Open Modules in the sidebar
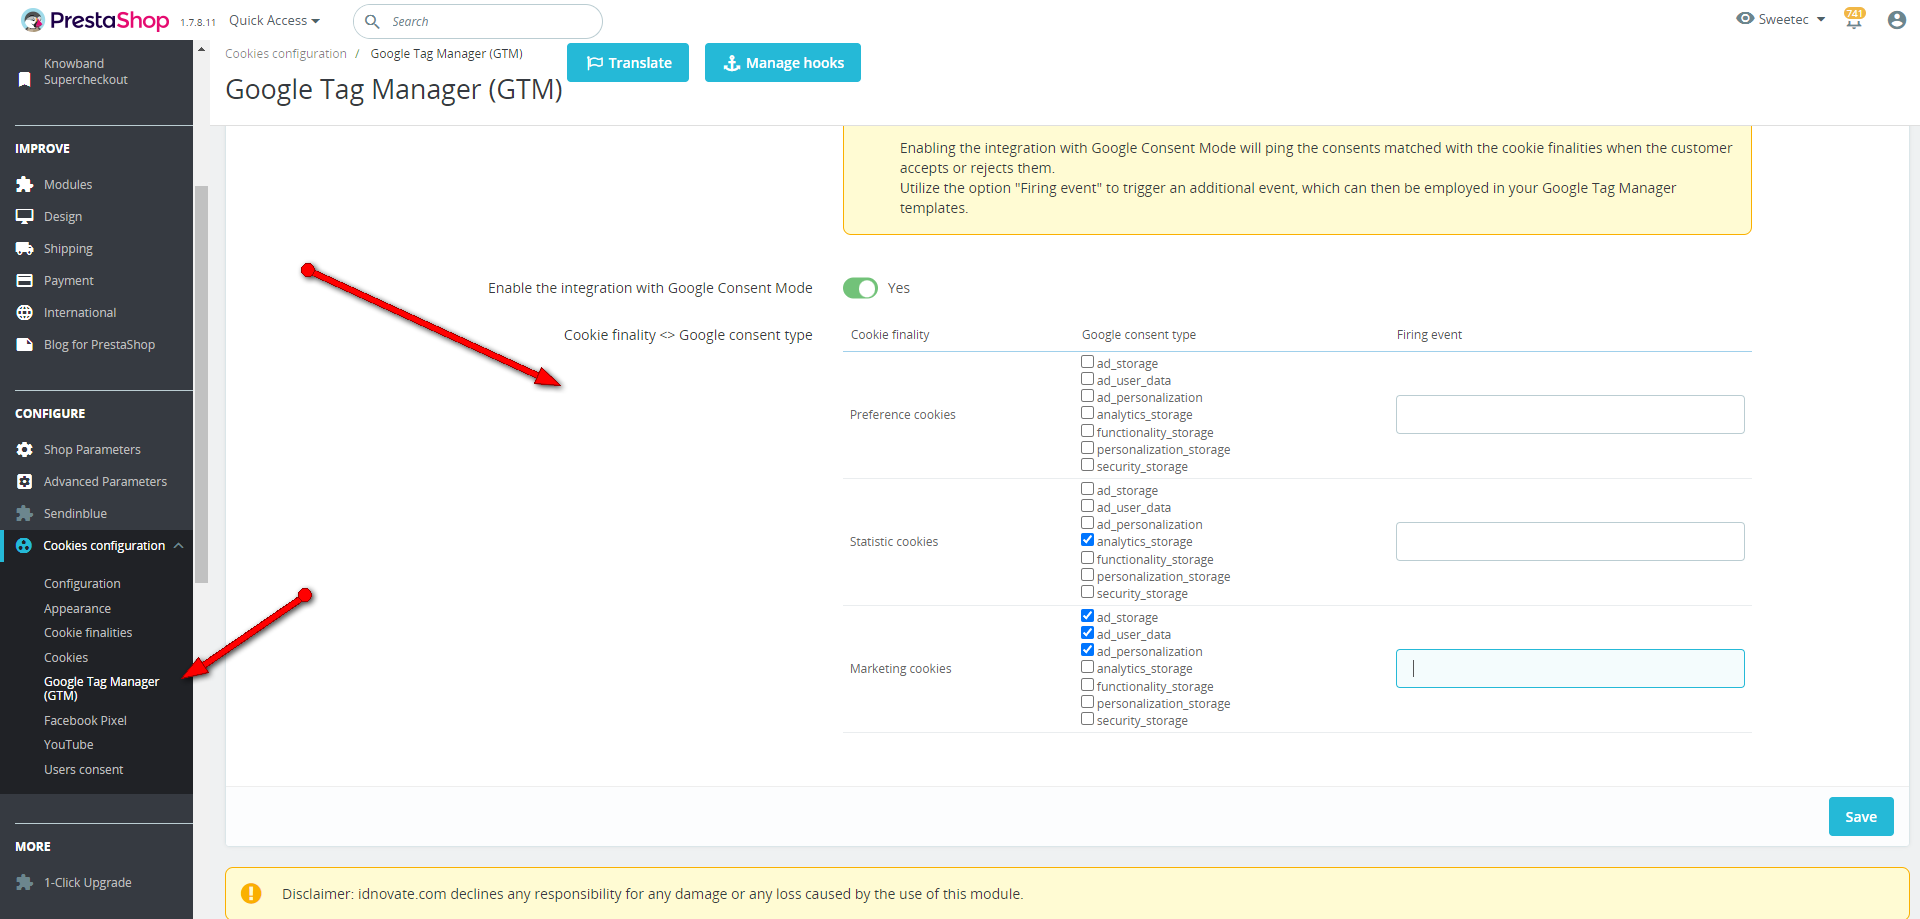 [x=68, y=184]
